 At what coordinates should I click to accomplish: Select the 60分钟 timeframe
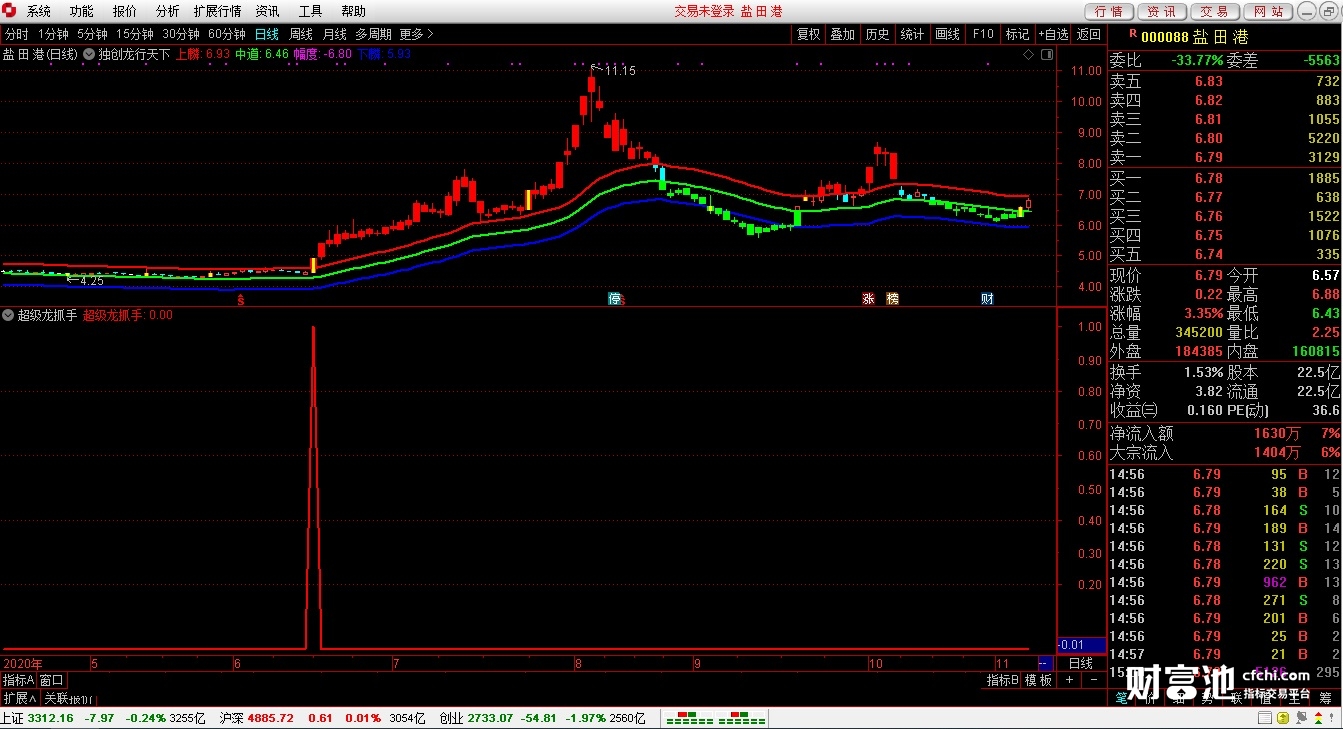(227, 34)
